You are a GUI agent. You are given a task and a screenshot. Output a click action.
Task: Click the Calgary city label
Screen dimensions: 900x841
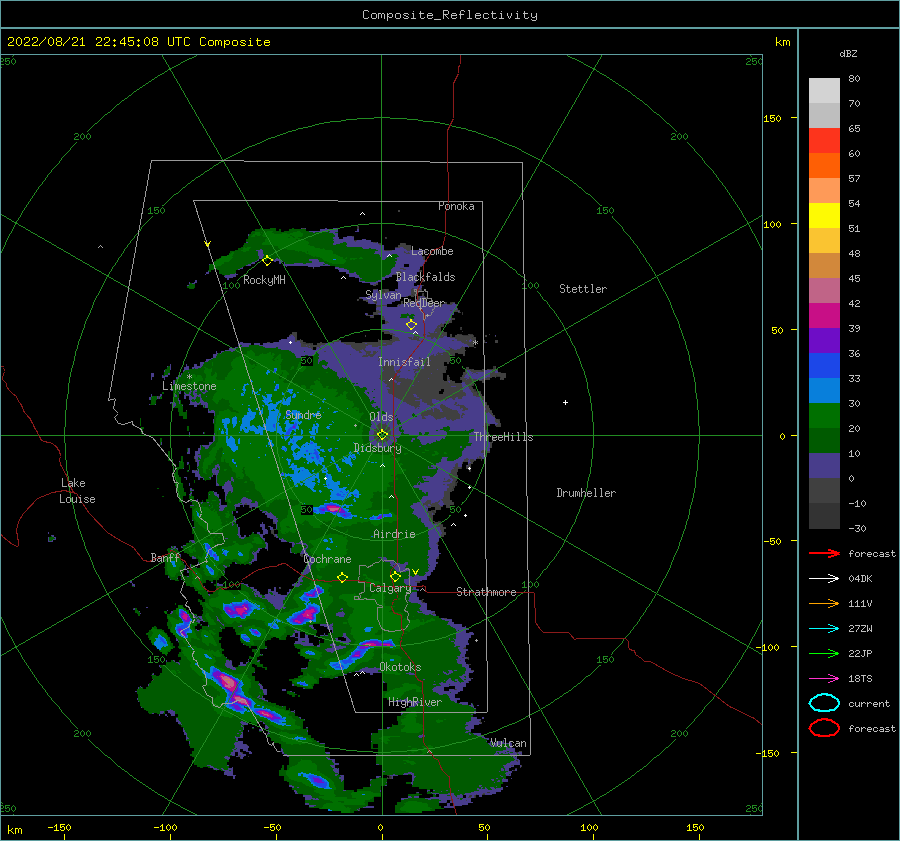coord(390,588)
